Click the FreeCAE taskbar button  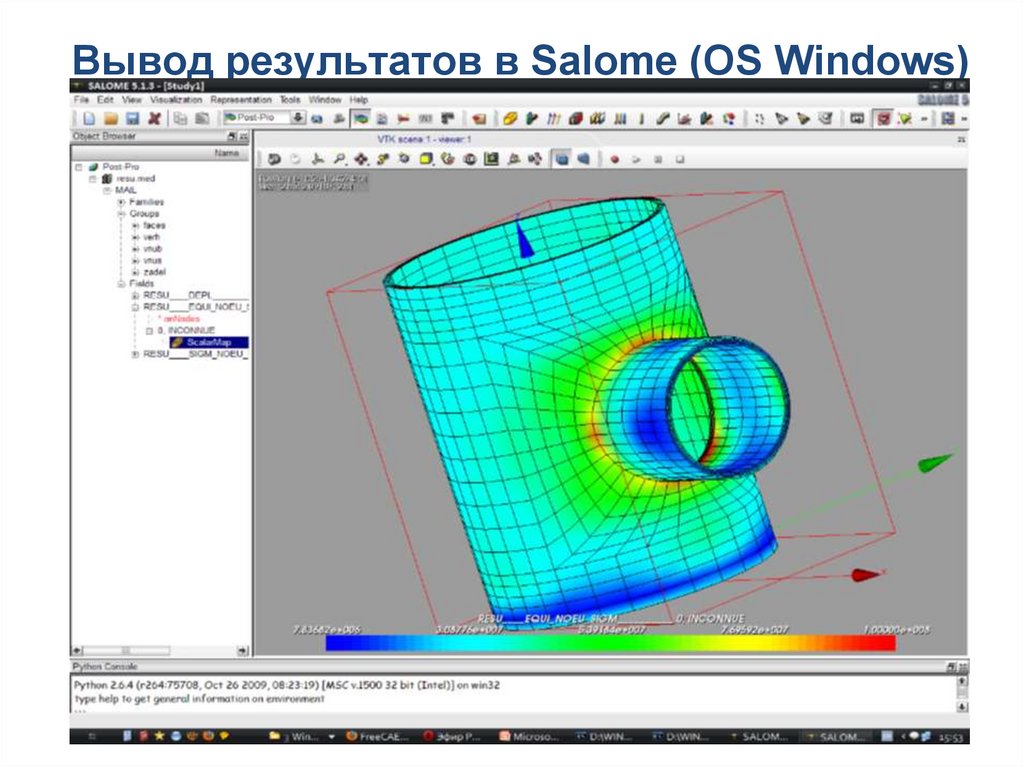point(377,736)
